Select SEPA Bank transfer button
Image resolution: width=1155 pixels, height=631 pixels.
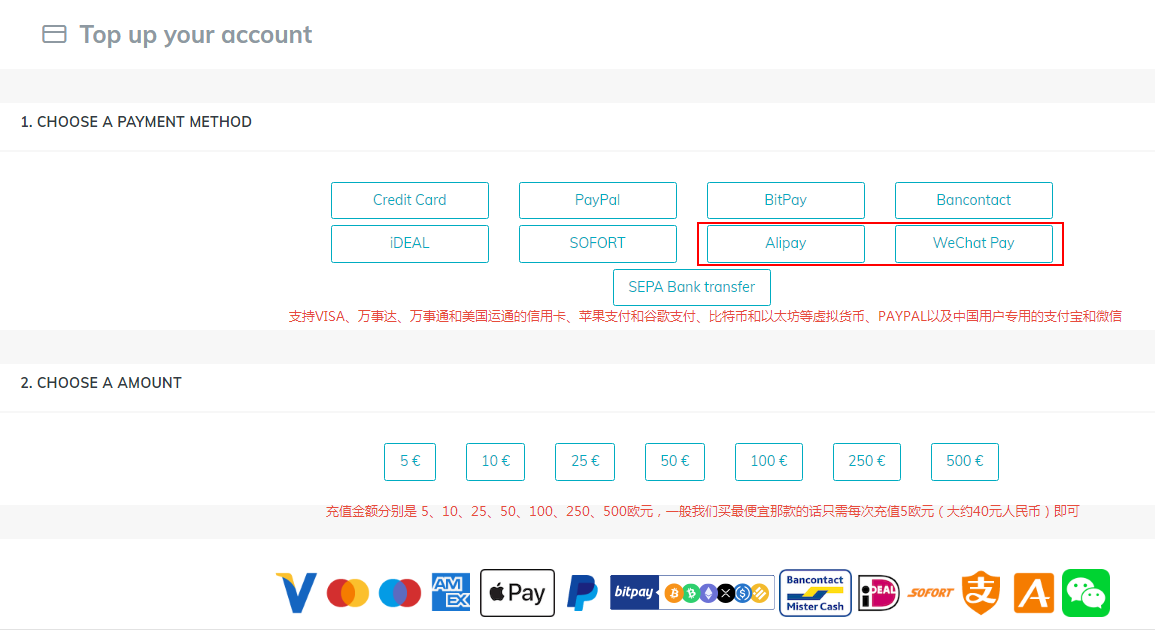pos(692,287)
